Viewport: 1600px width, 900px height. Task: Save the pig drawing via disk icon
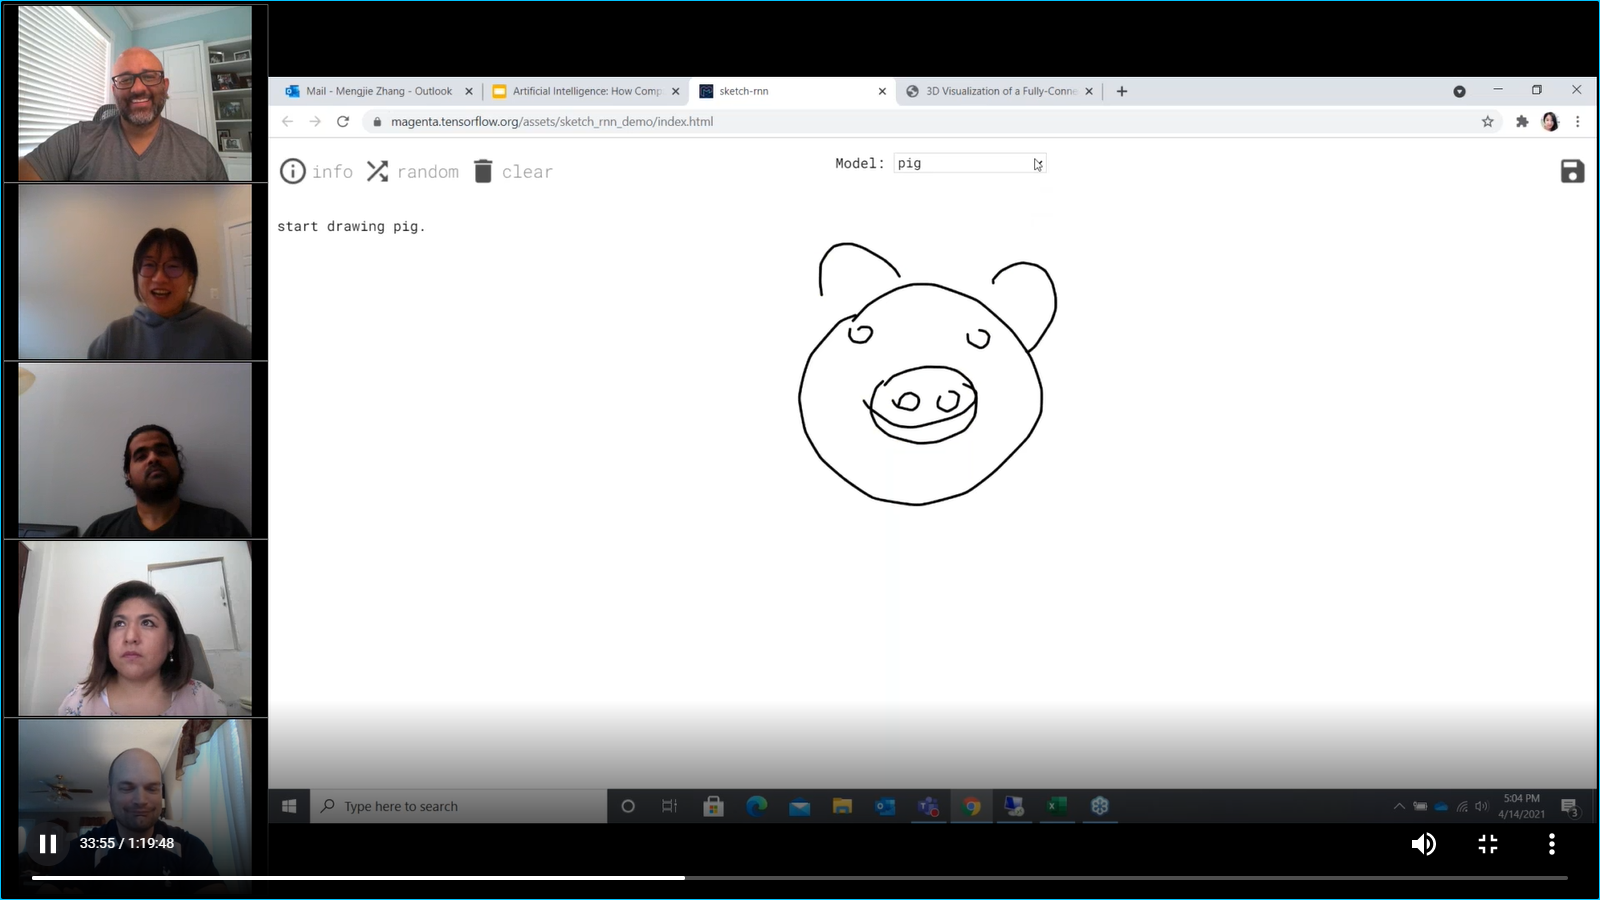click(x=1572, y=172)
